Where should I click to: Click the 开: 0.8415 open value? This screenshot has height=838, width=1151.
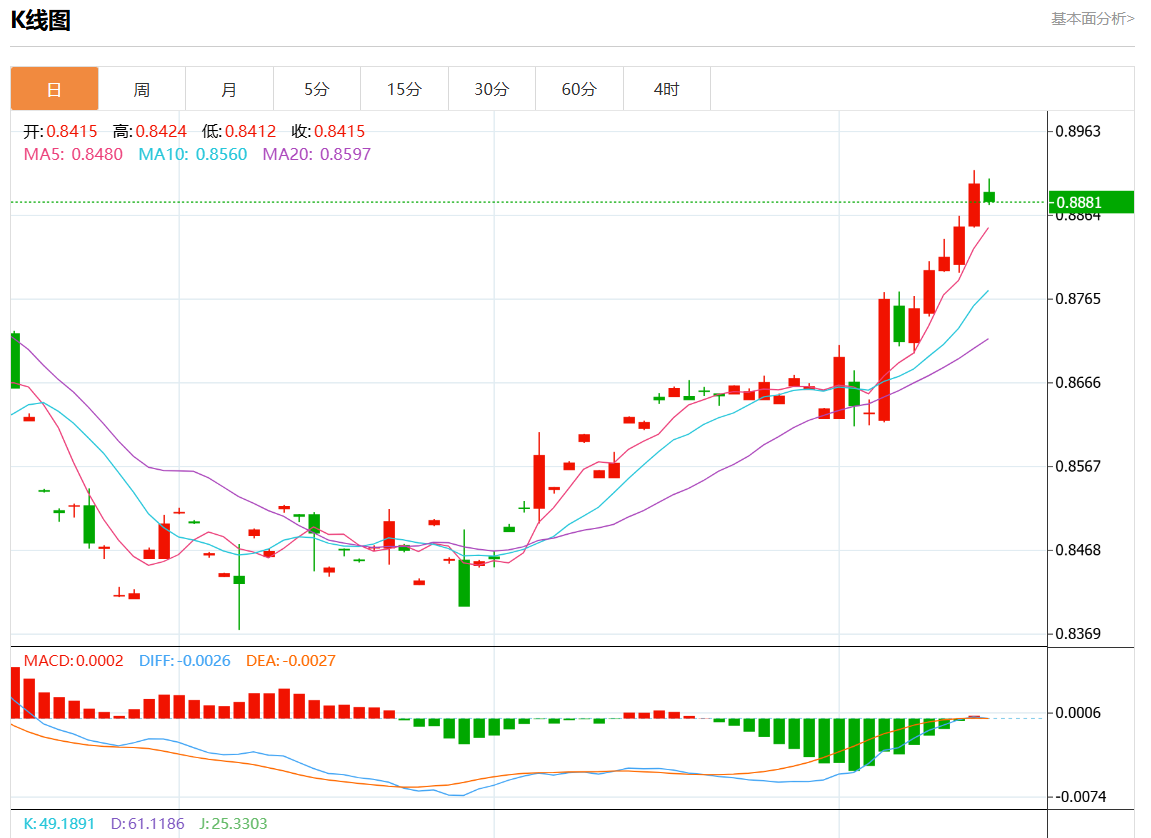click(60, 131)
